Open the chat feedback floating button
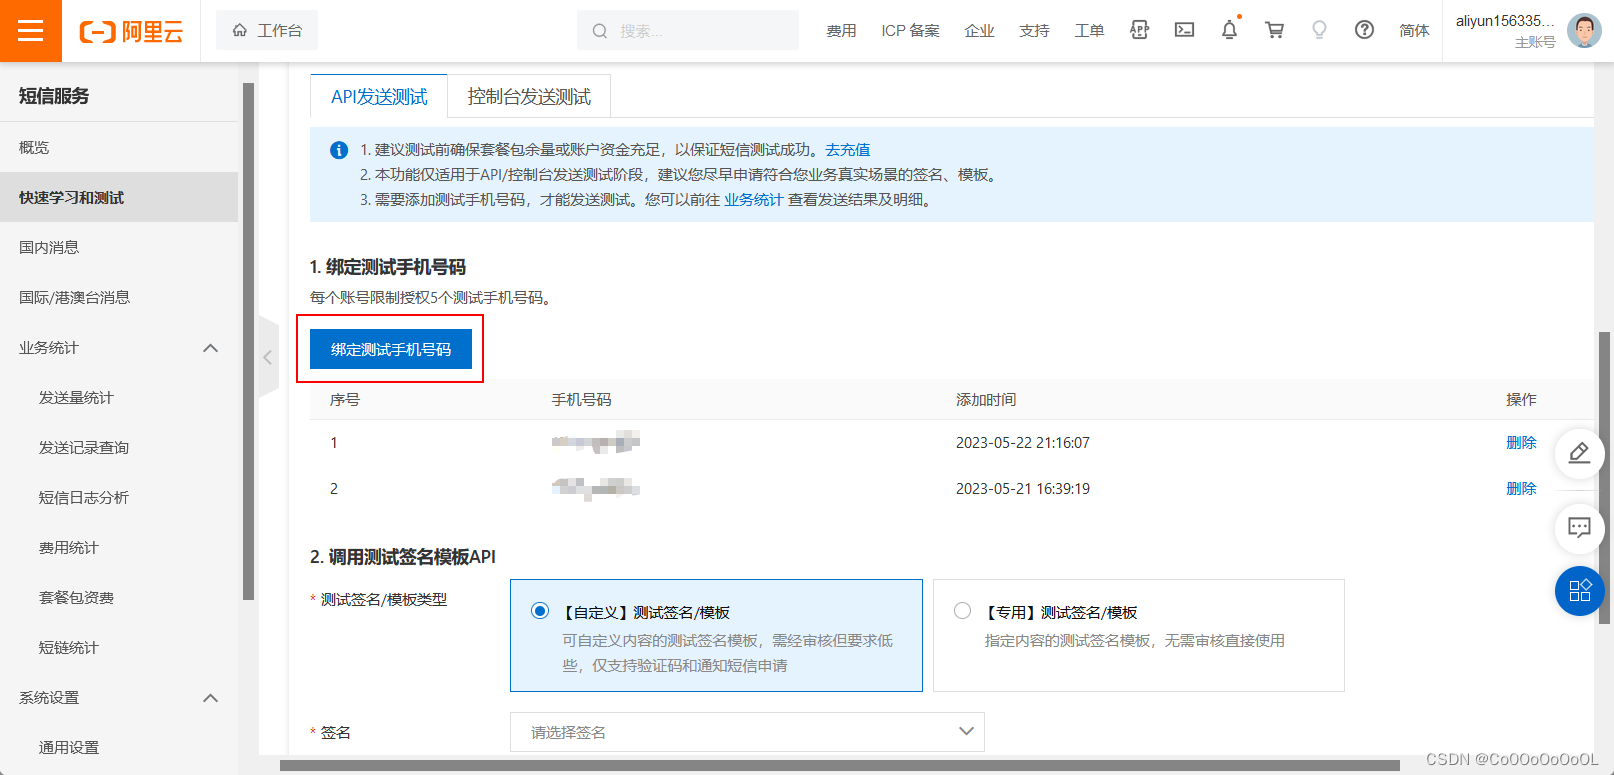This screenshot has width=1614, height=775. tap(1579, 527)
